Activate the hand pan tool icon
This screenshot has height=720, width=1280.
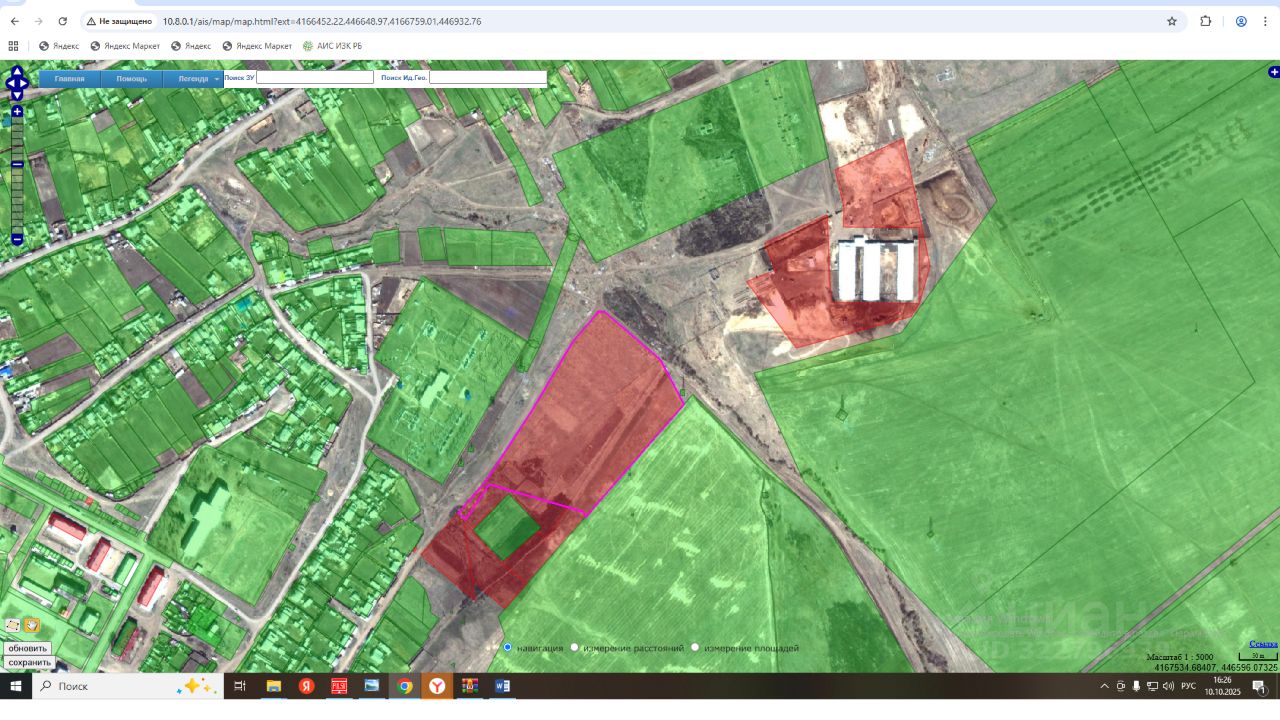32,625
